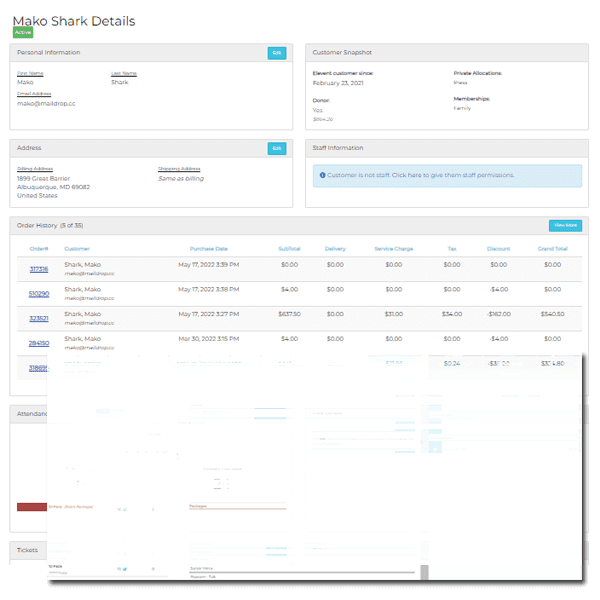
Task: Select billing address line '1899 Great Barrier'
Action: 43,179
